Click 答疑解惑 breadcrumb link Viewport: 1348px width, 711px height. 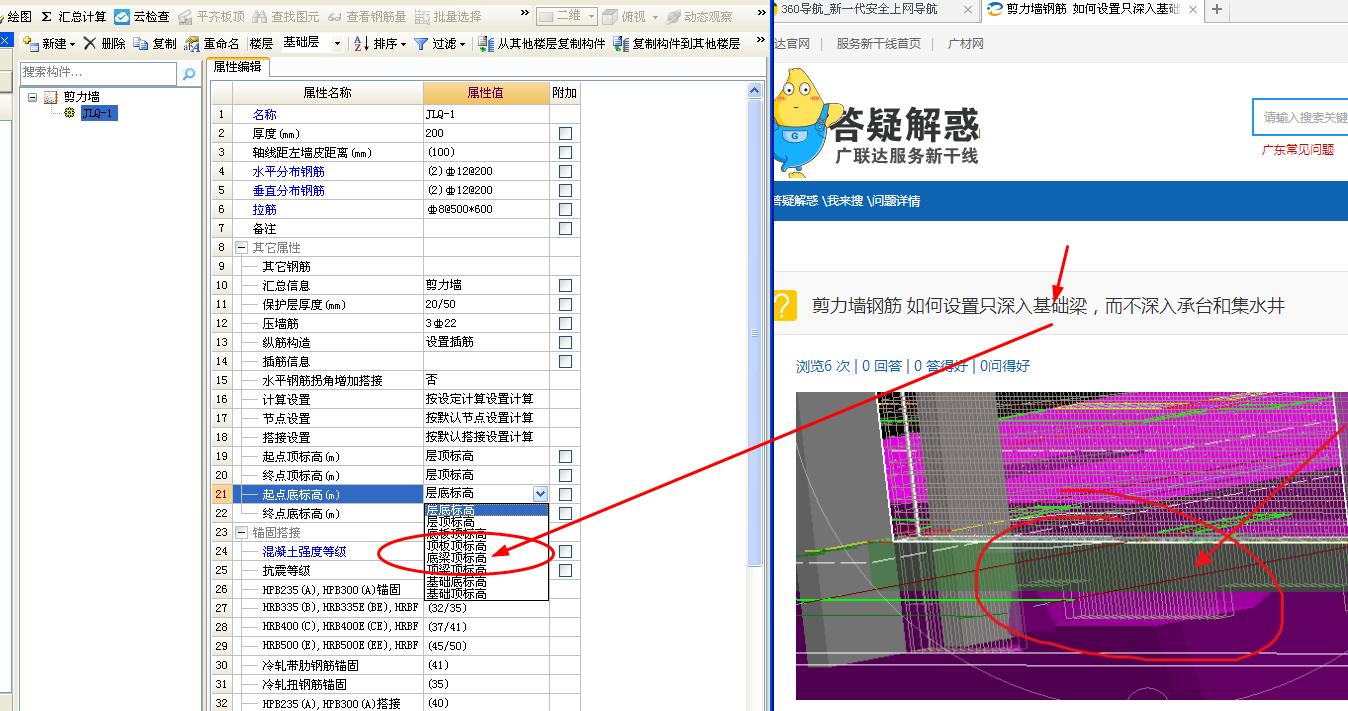(796, 201)
